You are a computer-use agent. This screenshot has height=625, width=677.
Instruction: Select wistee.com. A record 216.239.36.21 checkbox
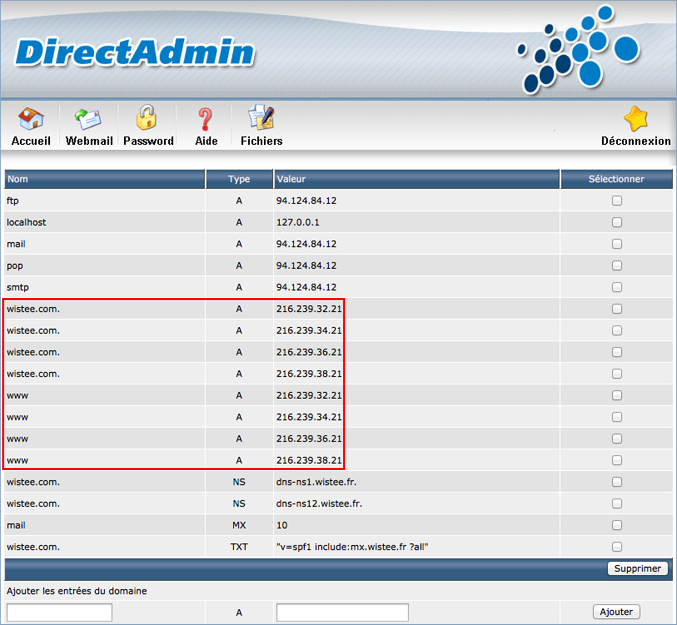617,352
